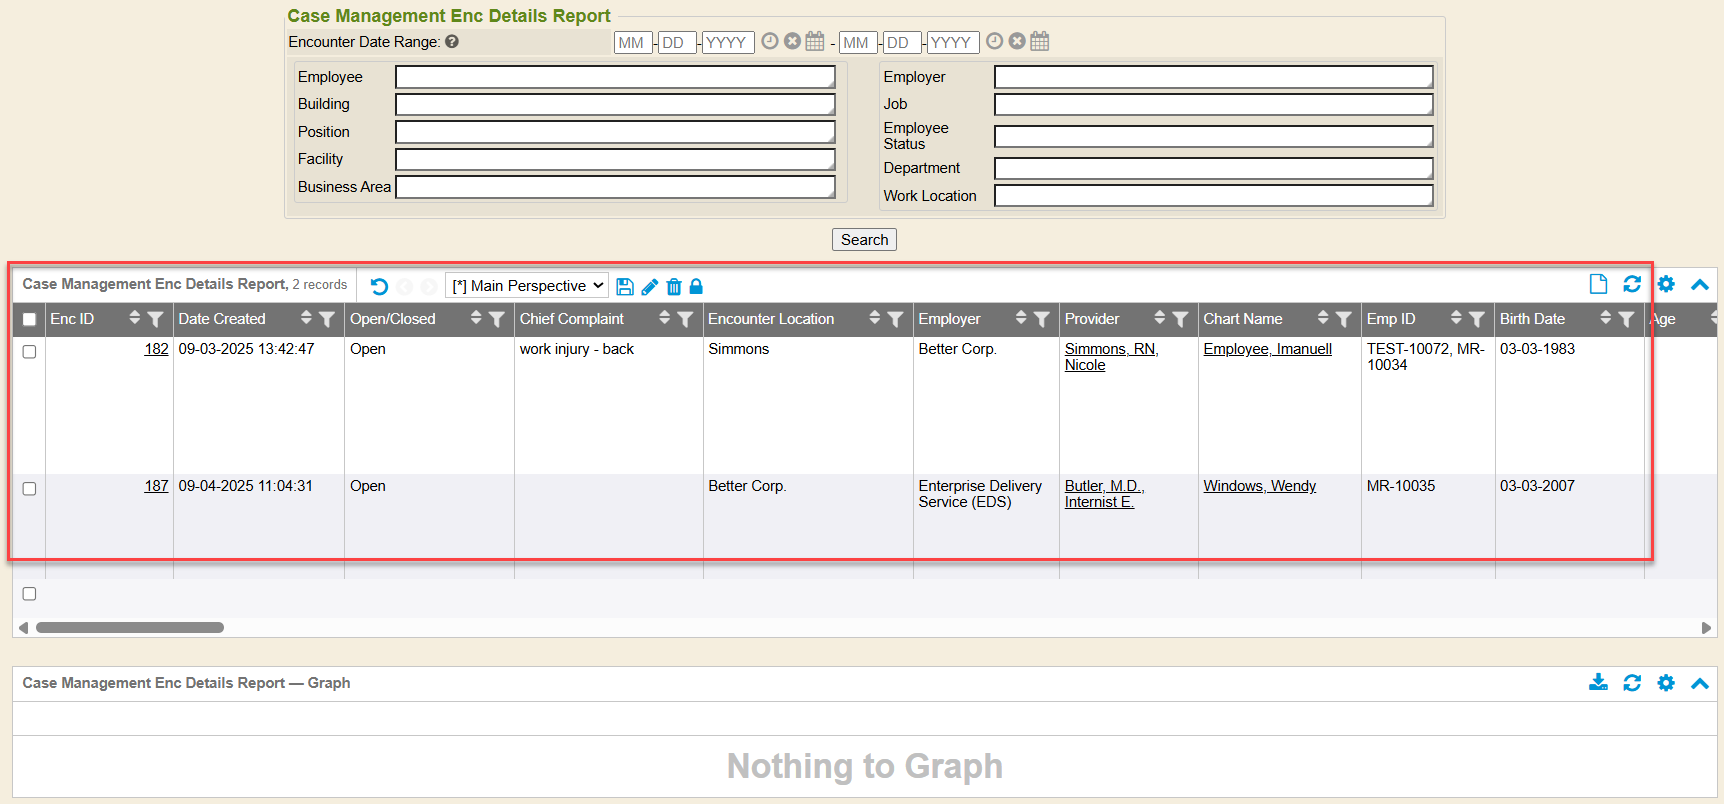Viewport: 1724px width, 804px height.
Task: Check the box for encounter 182
Action: click(29, 352)
